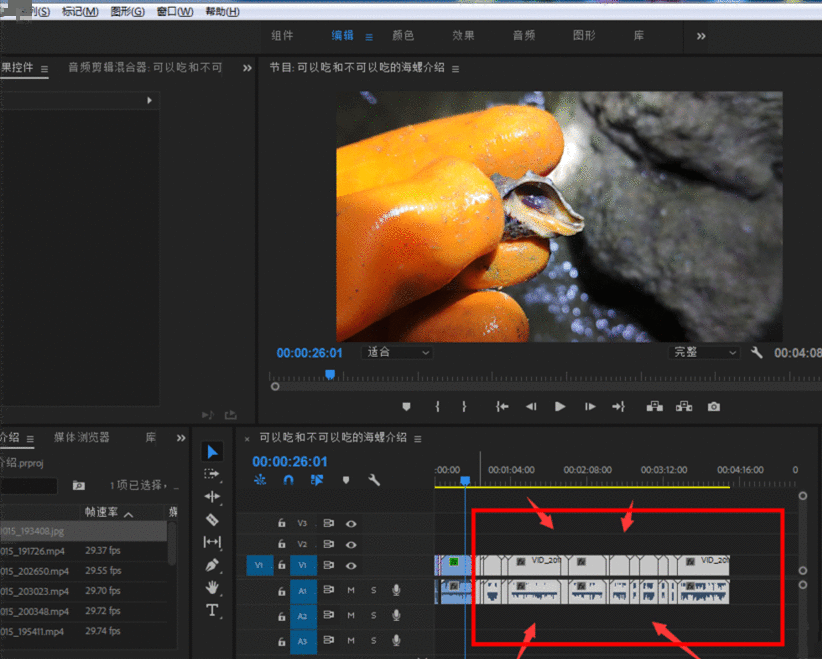Open the 适合 zoom level dropdown

click(397, 353)
